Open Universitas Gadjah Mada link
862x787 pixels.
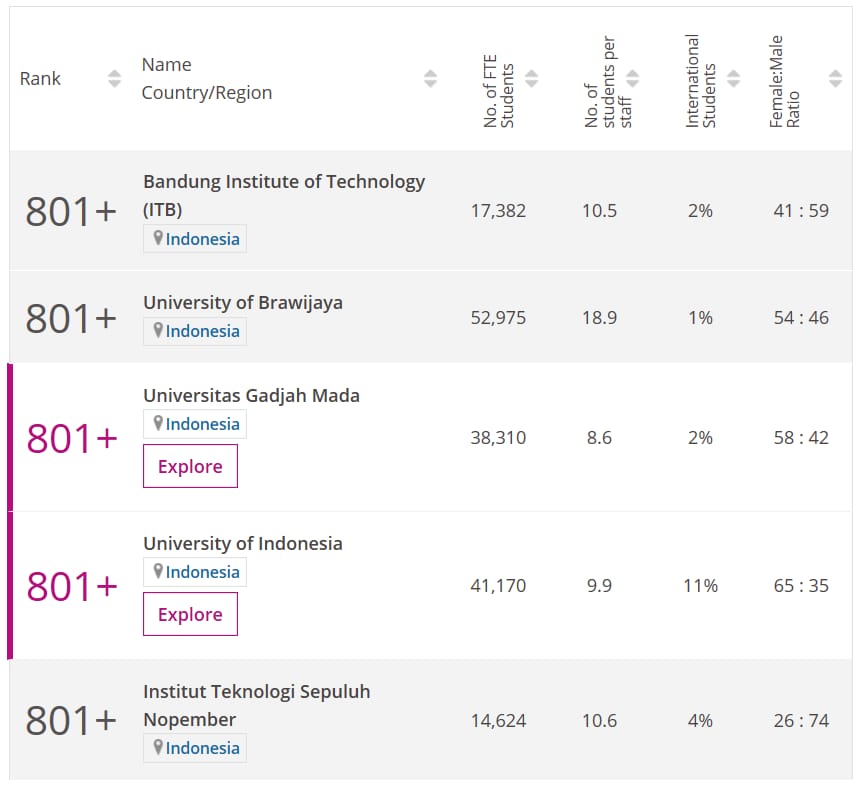tap(251, 395)
